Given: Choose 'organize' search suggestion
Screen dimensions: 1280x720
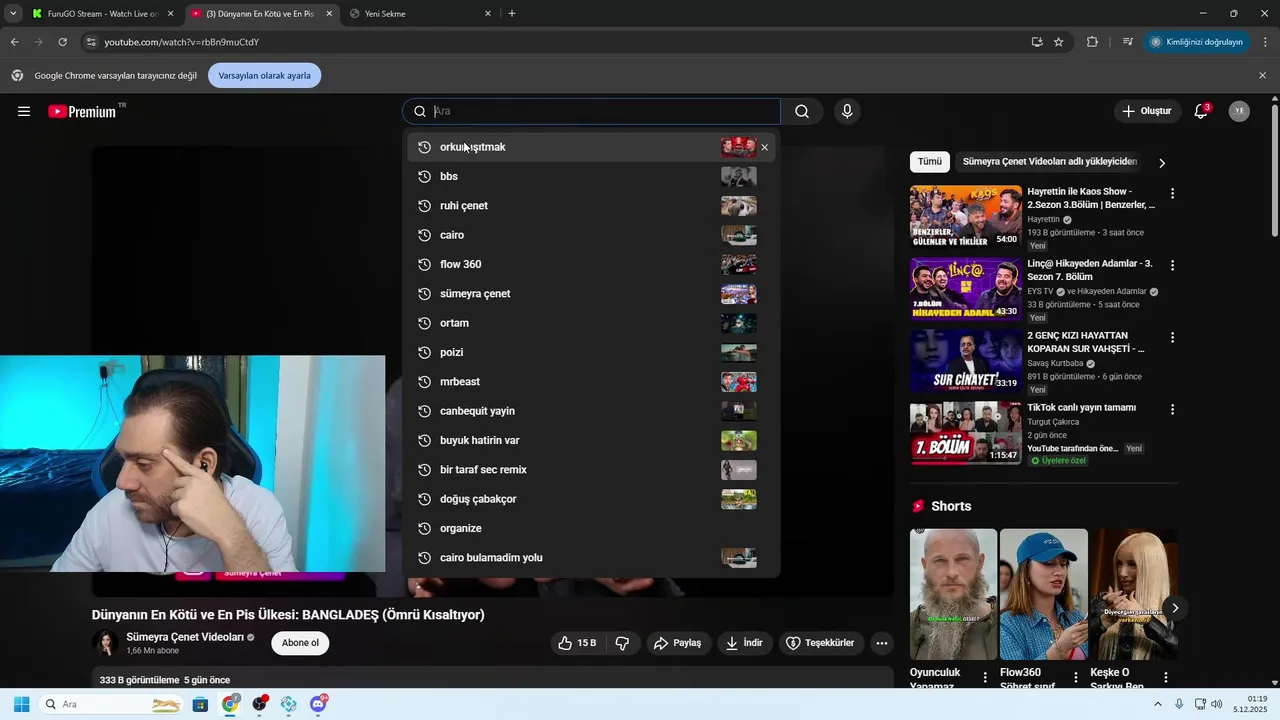Looking at the screenshot, I should [x=592, y=528].
